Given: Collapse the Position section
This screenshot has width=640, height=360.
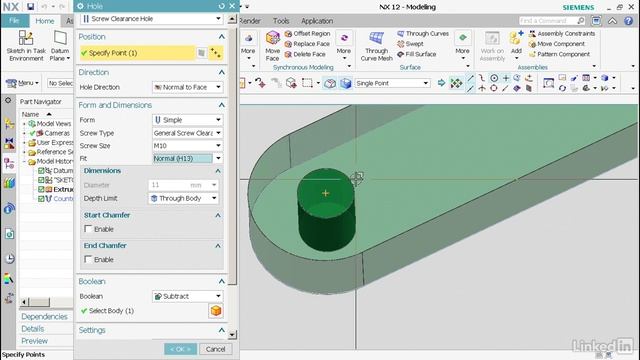Looking at the screenshot, I should pos(222,37).
